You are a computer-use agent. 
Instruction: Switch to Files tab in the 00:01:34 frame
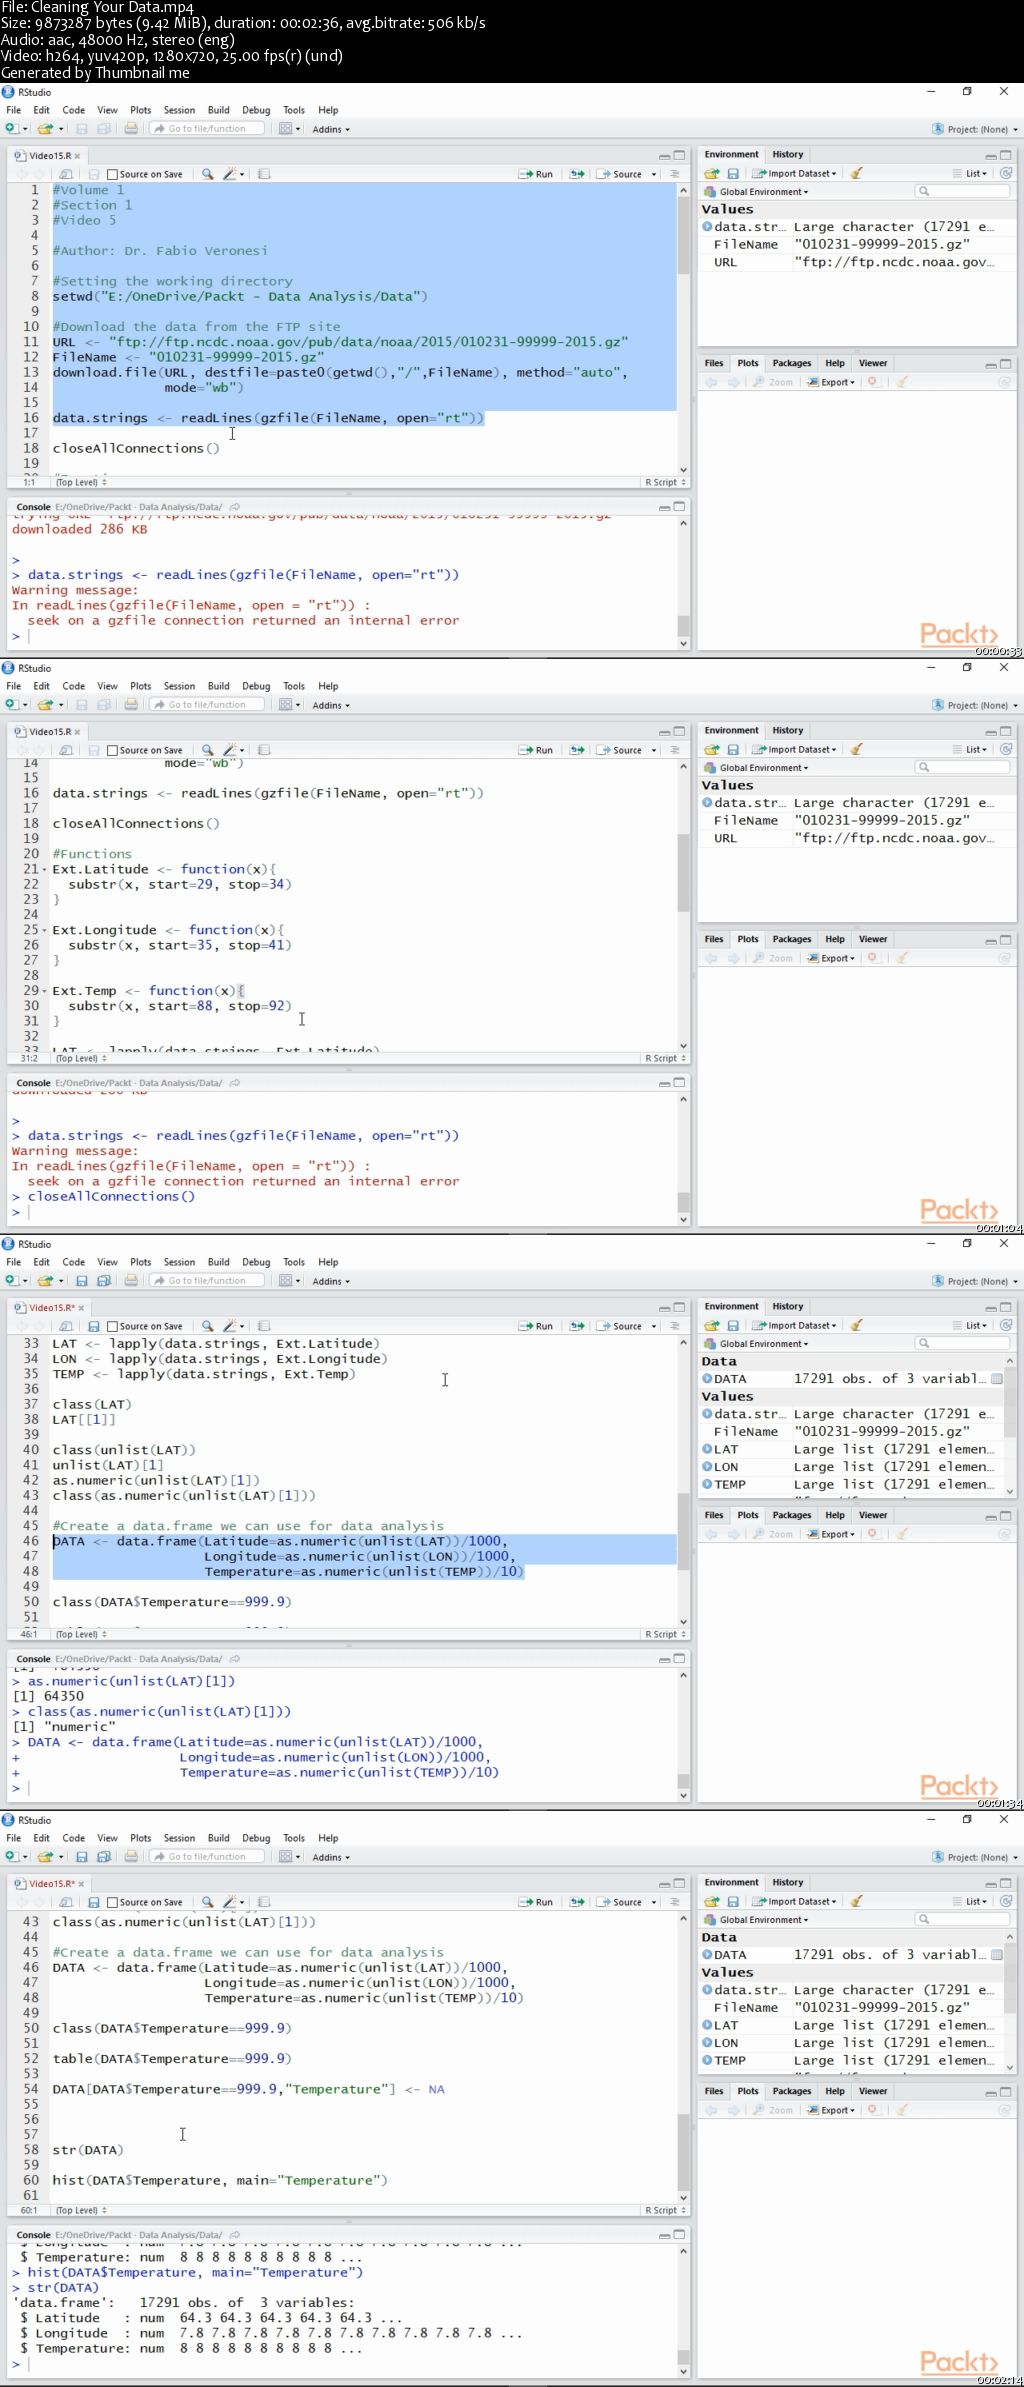tap(714, 1515)
